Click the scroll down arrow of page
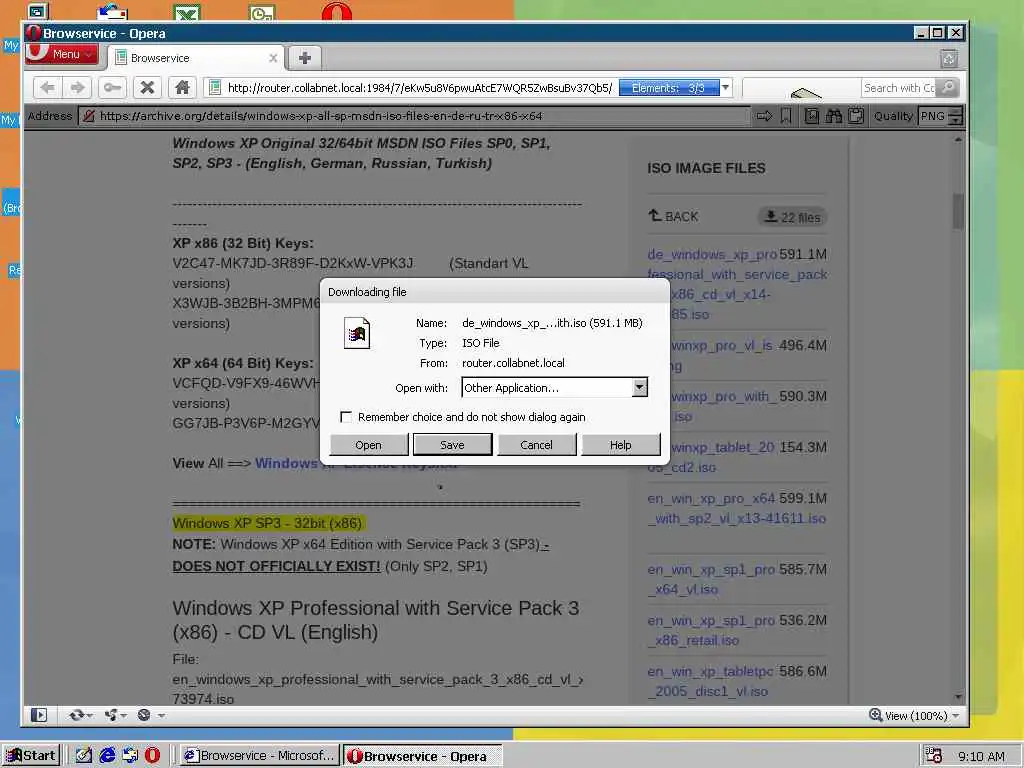1024x768 pixels. [x=958, y=697]
